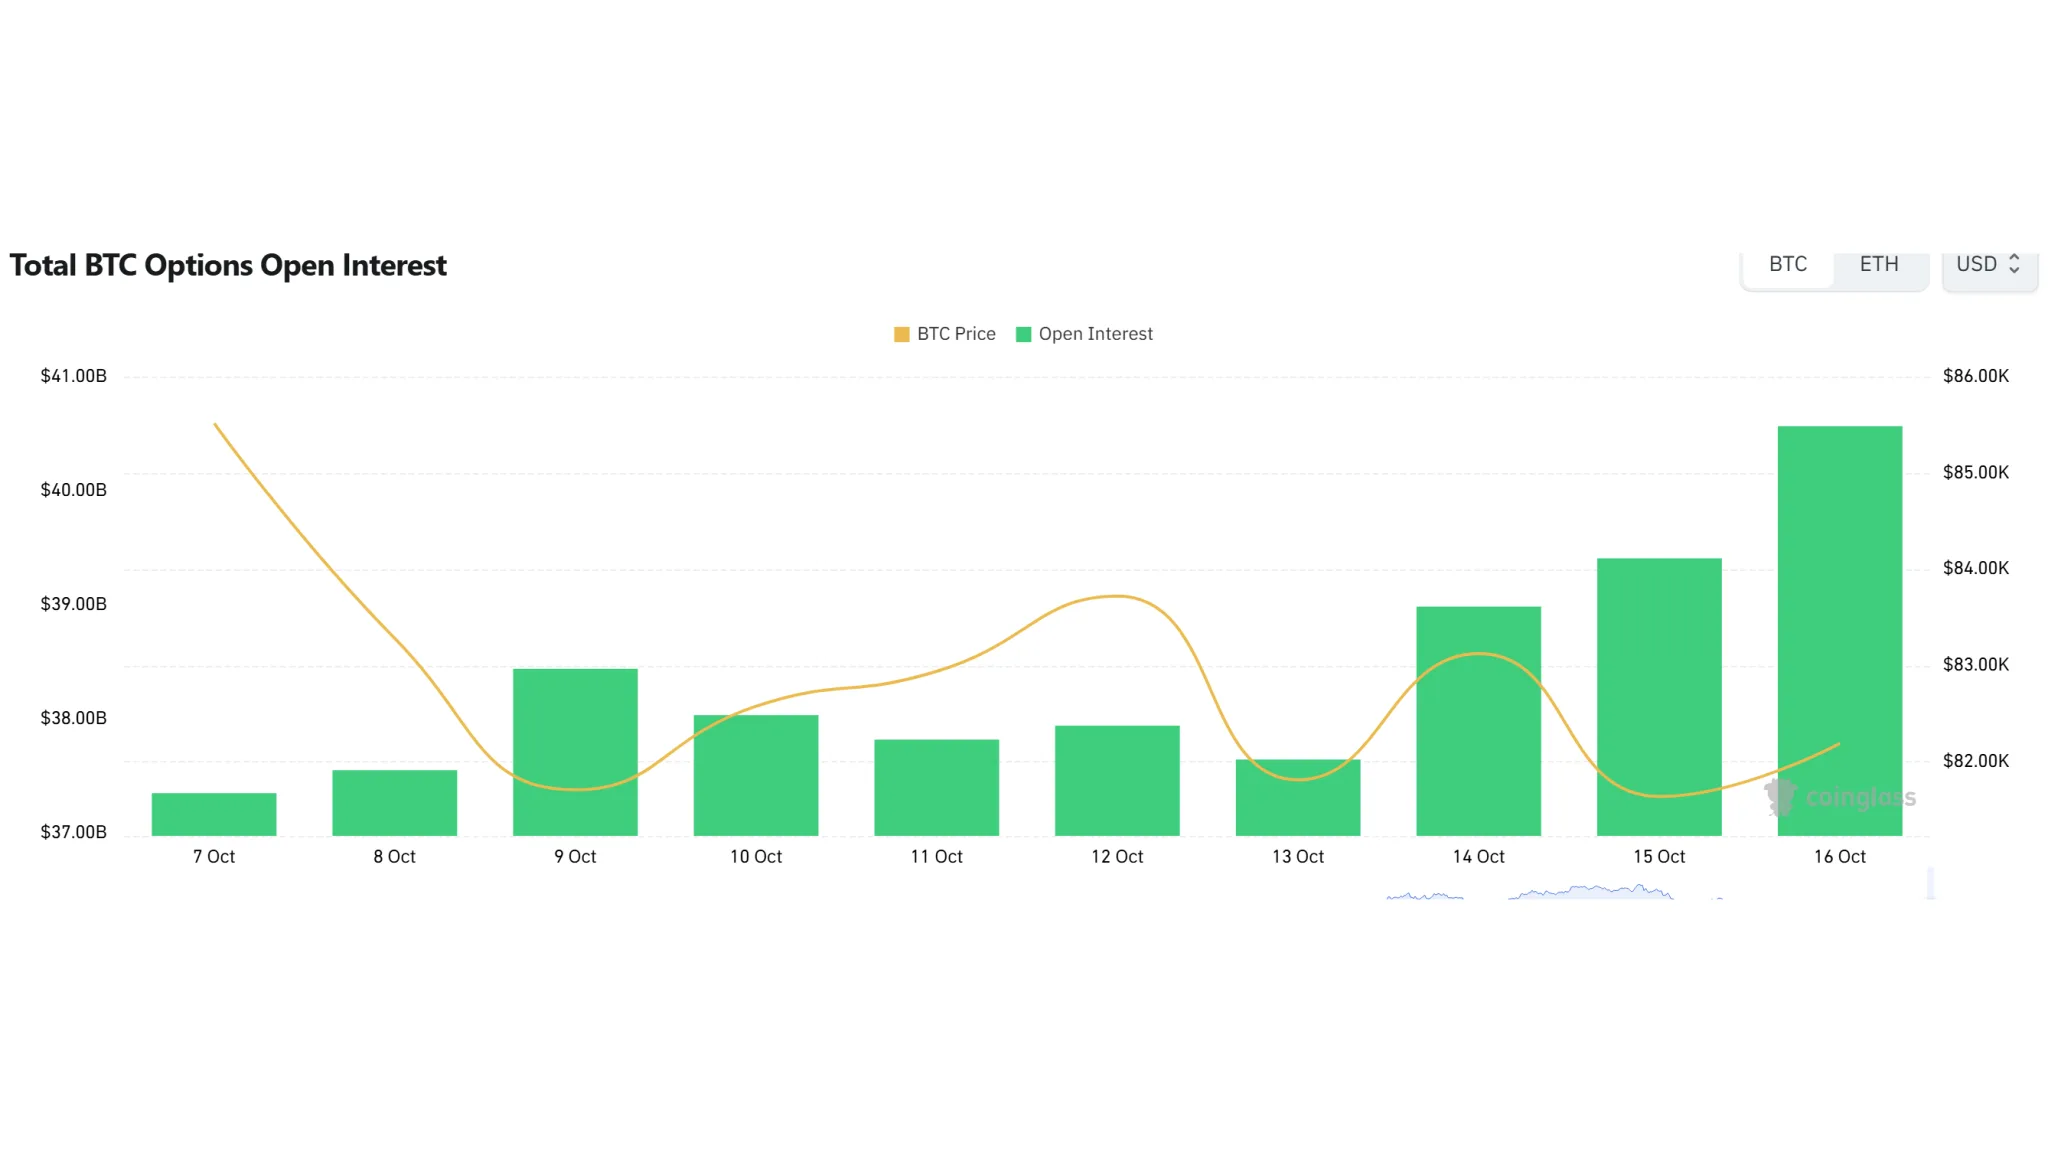Click the $82.00K price axis label
The width and height of the screenshot is (2048, 1152).
point(1976,761)
